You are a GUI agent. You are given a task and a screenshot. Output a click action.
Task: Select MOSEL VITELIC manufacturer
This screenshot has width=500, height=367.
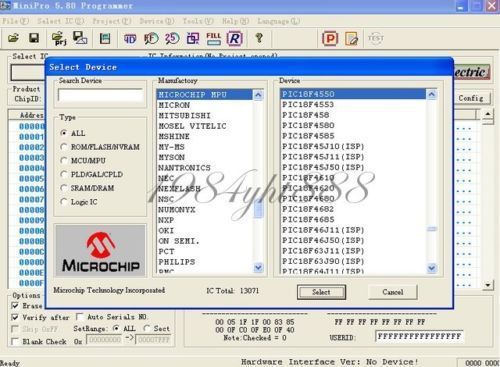[205, 126]
